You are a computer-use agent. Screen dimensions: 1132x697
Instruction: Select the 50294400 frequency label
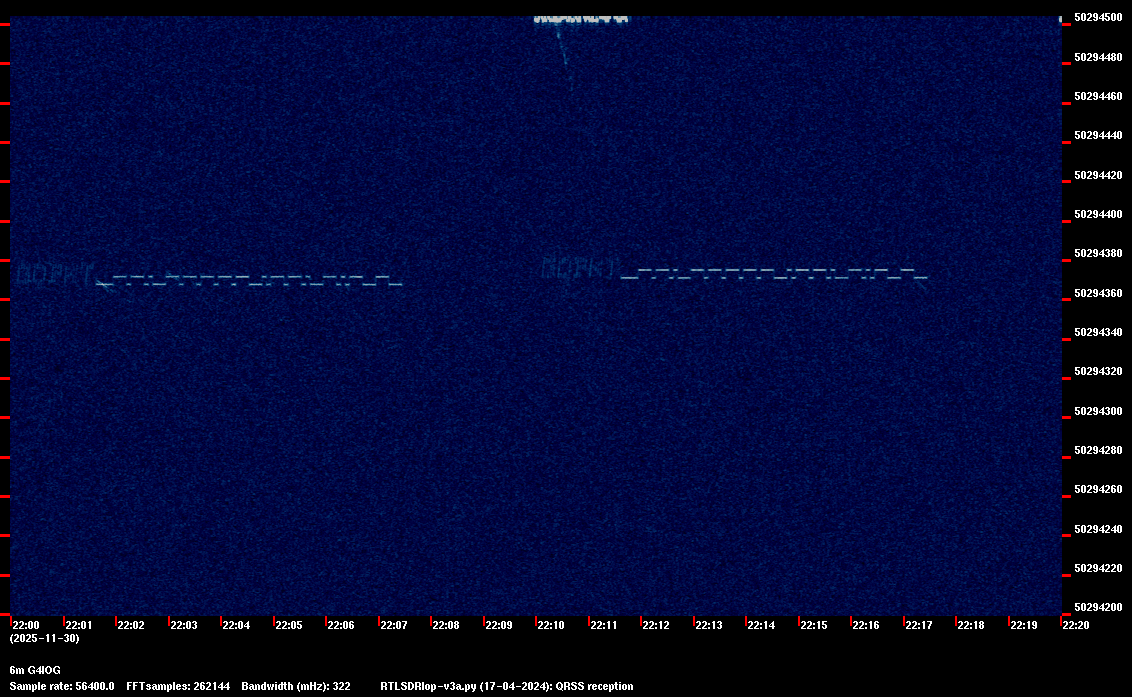click(x=1098, y=215)
